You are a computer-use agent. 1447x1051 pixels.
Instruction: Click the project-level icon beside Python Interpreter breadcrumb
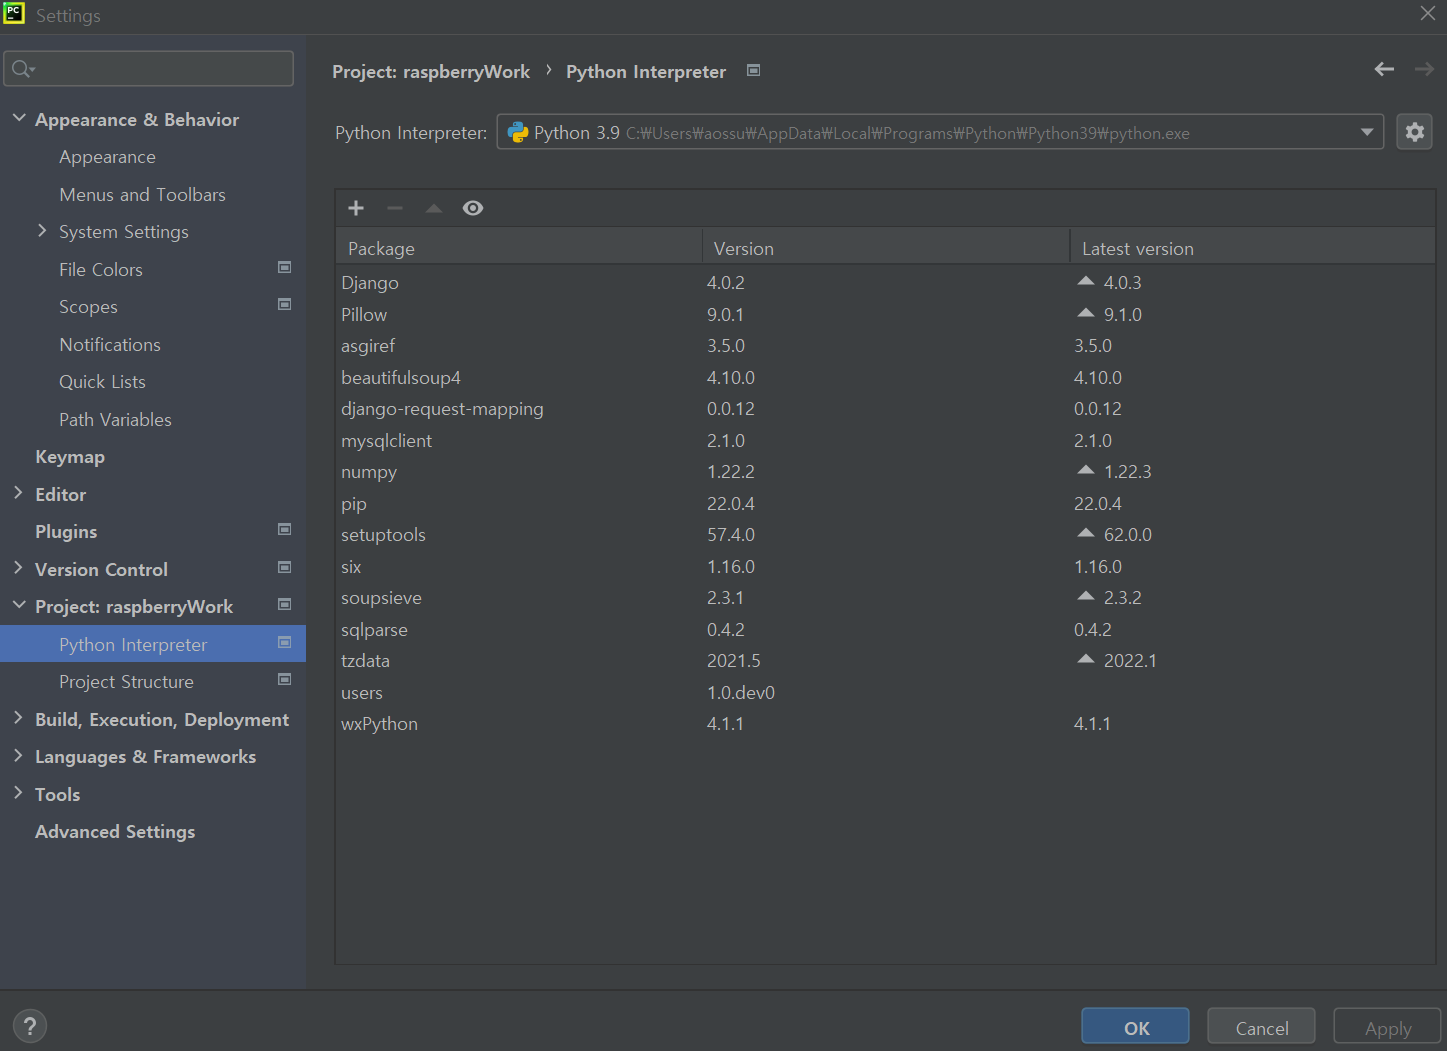(754, 70)
